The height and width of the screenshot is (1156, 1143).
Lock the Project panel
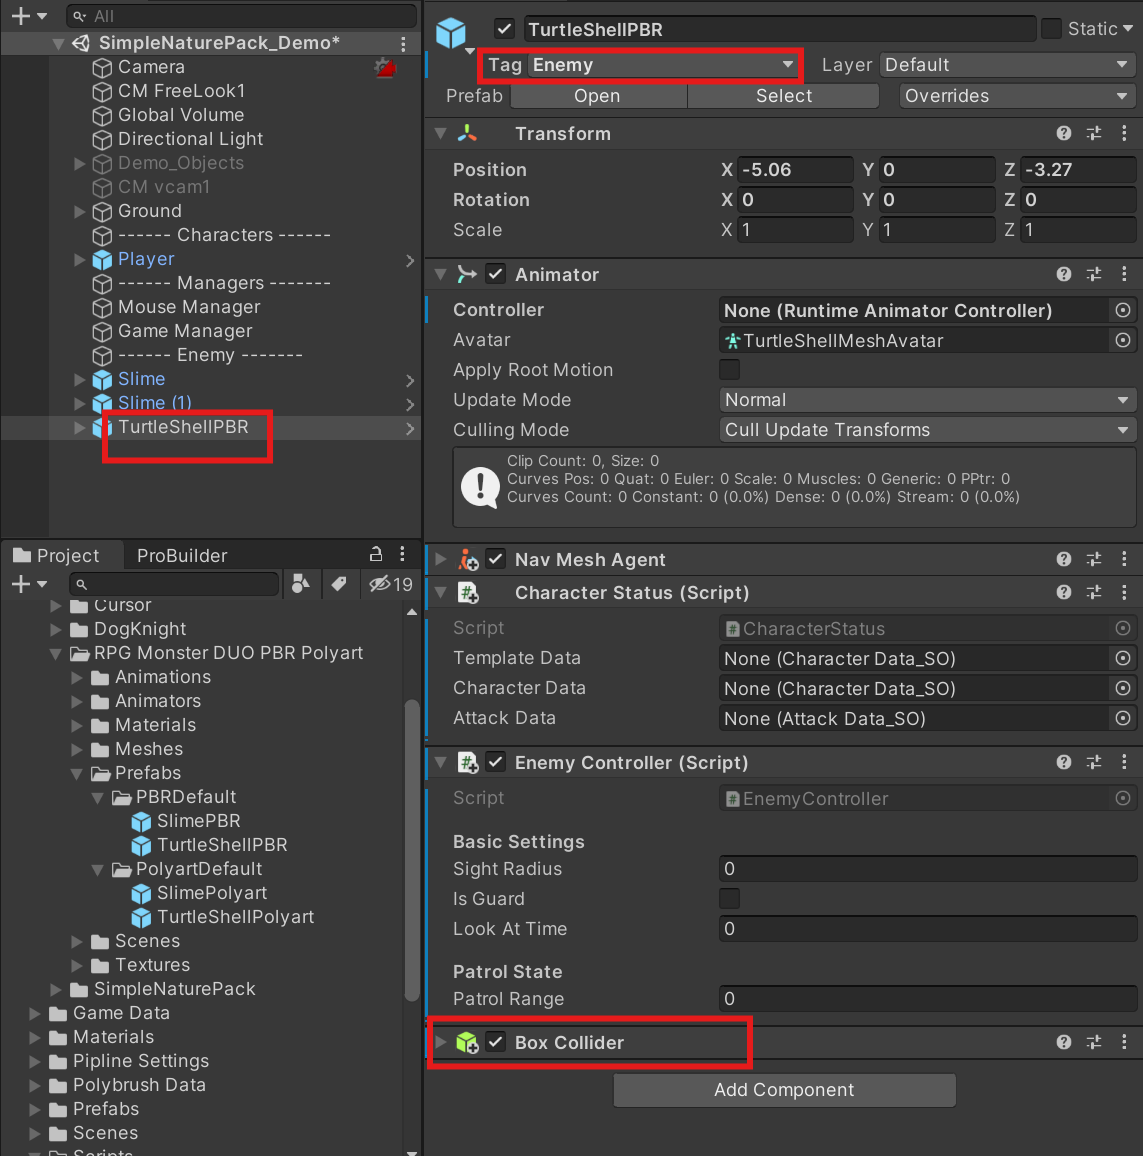tap(375, 554)
